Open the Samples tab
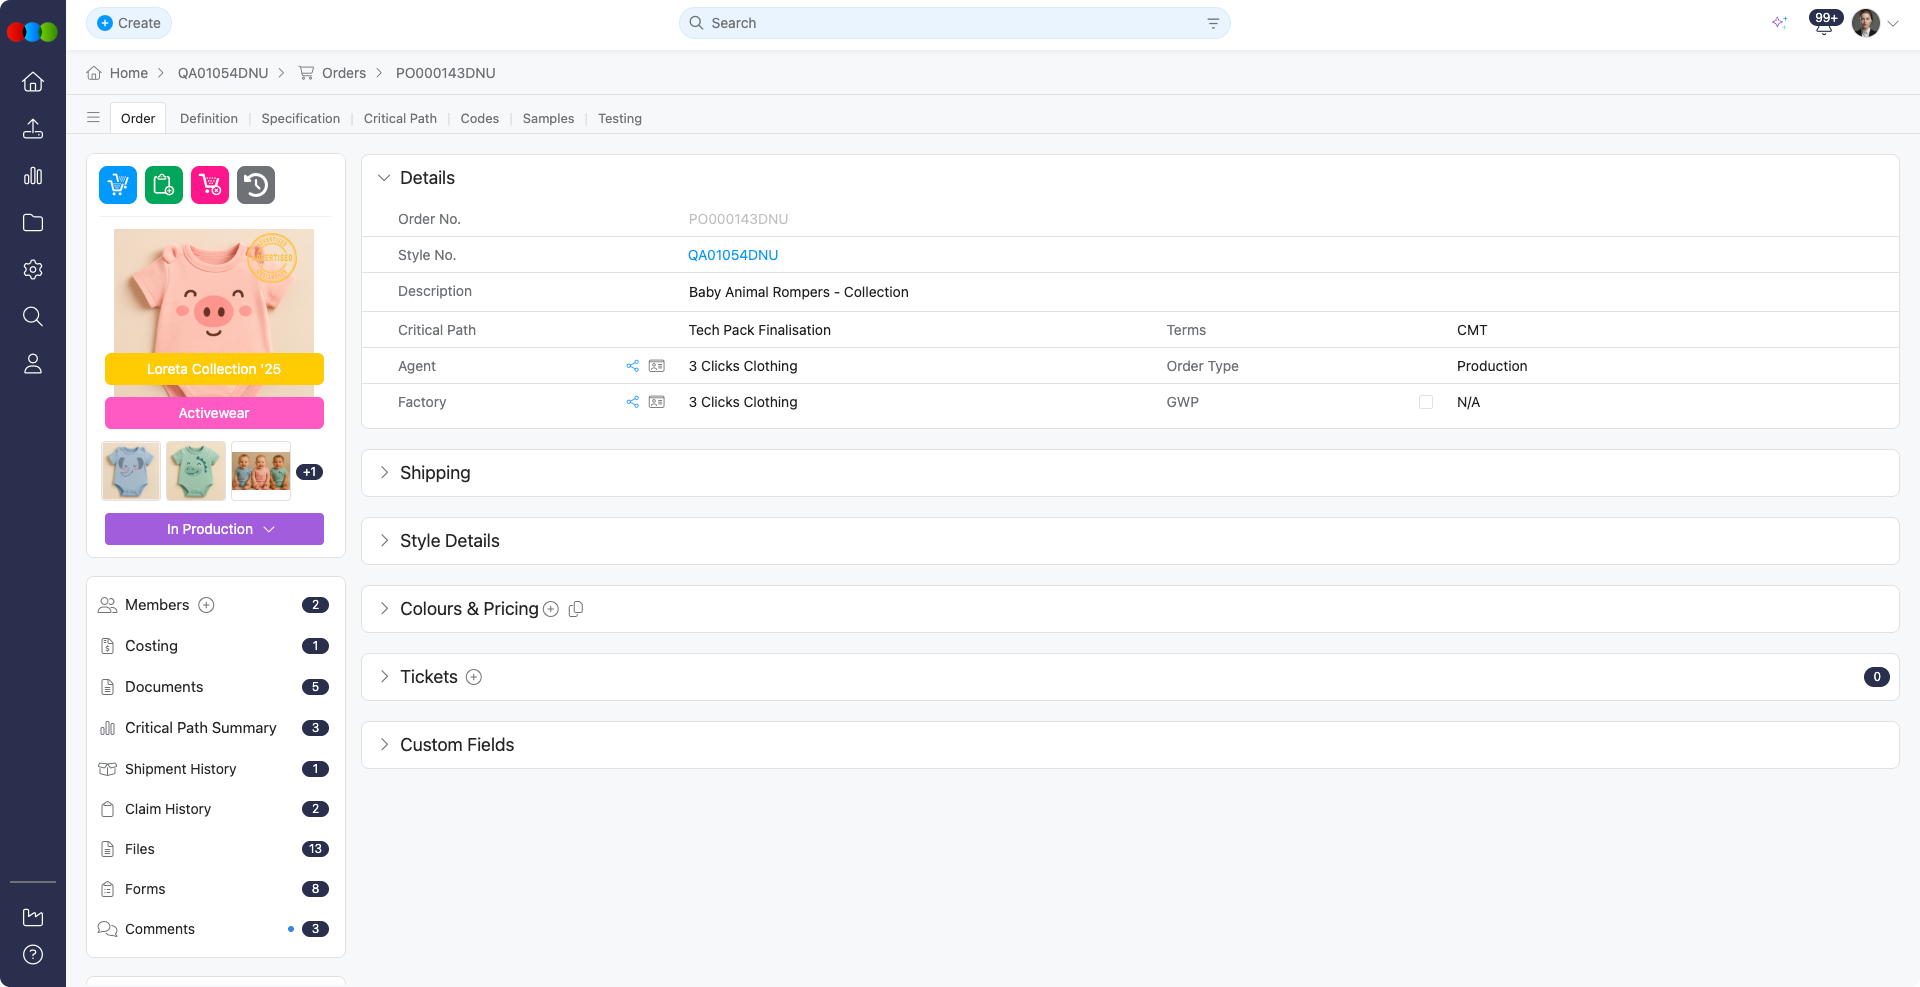This screenshot has width=1920, height=987. (548, 118)
